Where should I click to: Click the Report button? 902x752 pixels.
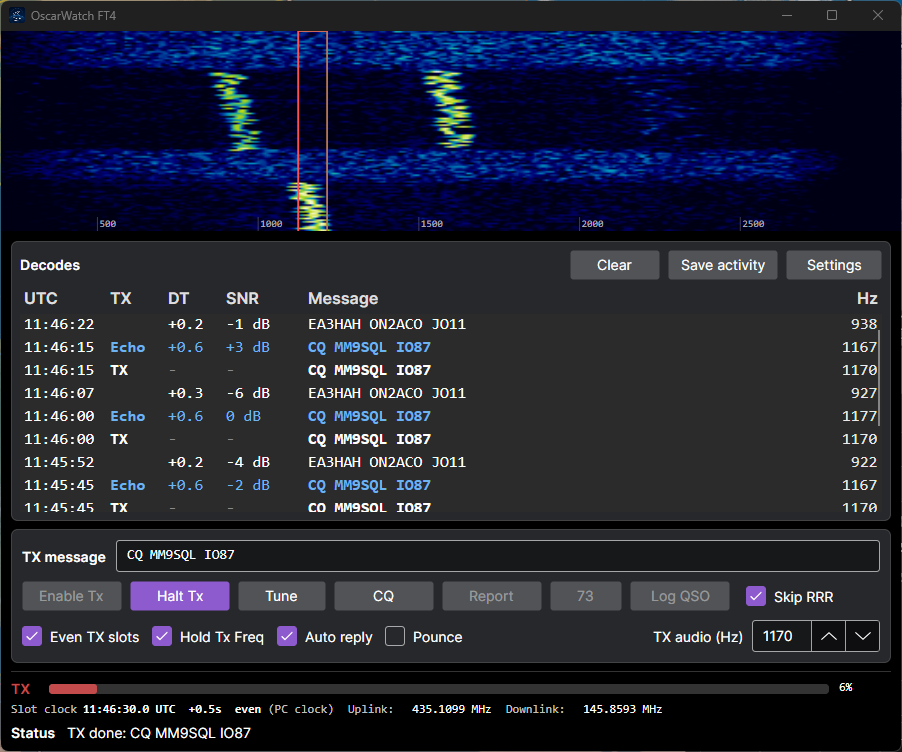pos(492,596)
